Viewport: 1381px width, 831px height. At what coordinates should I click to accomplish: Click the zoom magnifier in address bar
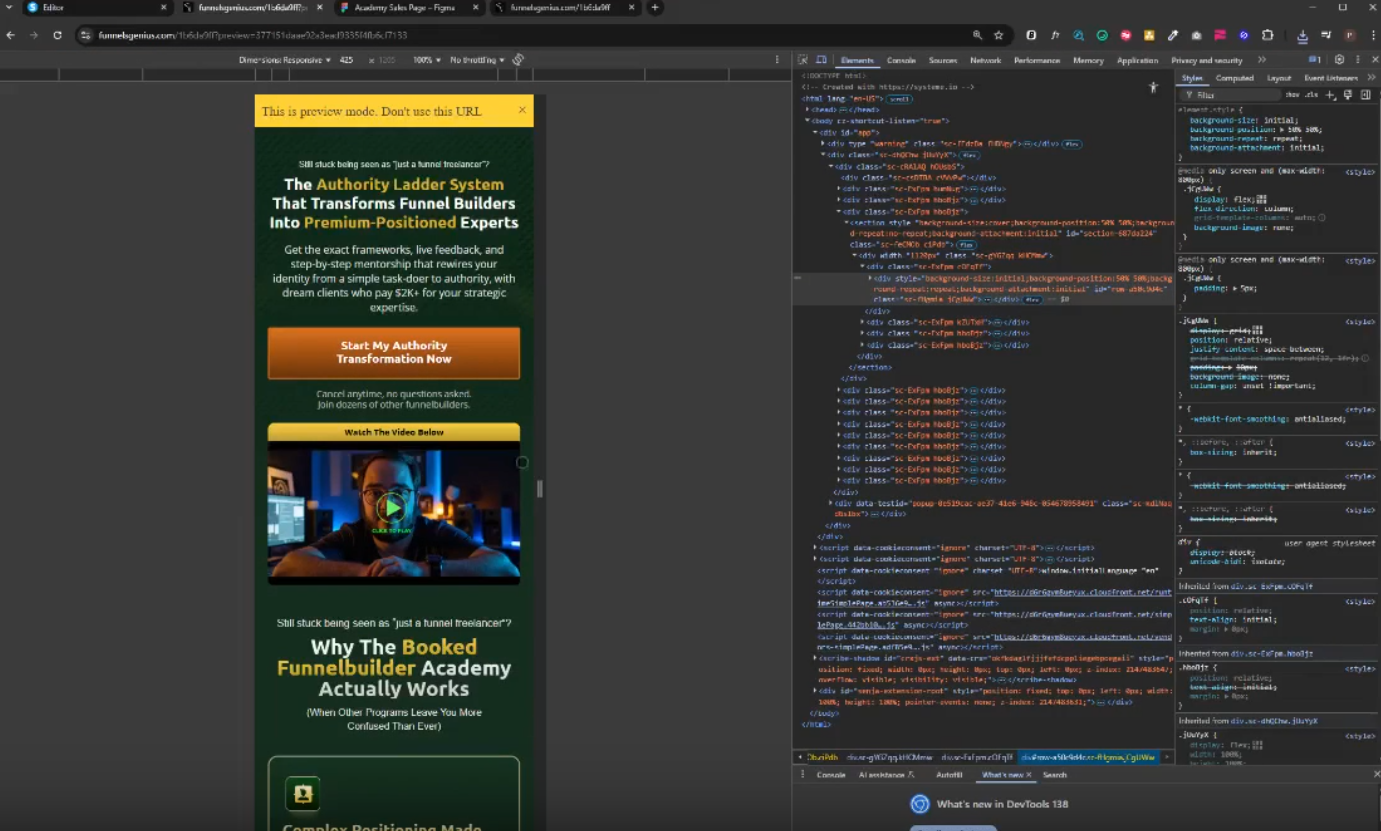(x=977, y=35)
